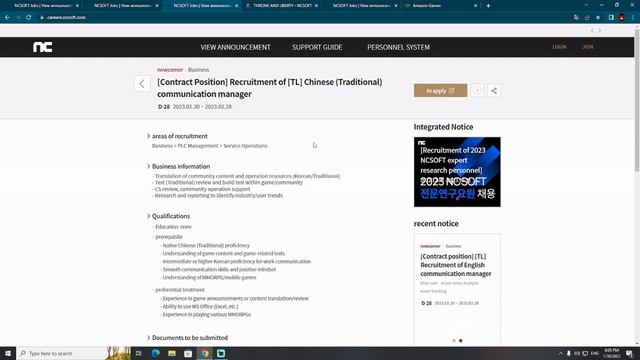Click the browser forward arrow

18,18
